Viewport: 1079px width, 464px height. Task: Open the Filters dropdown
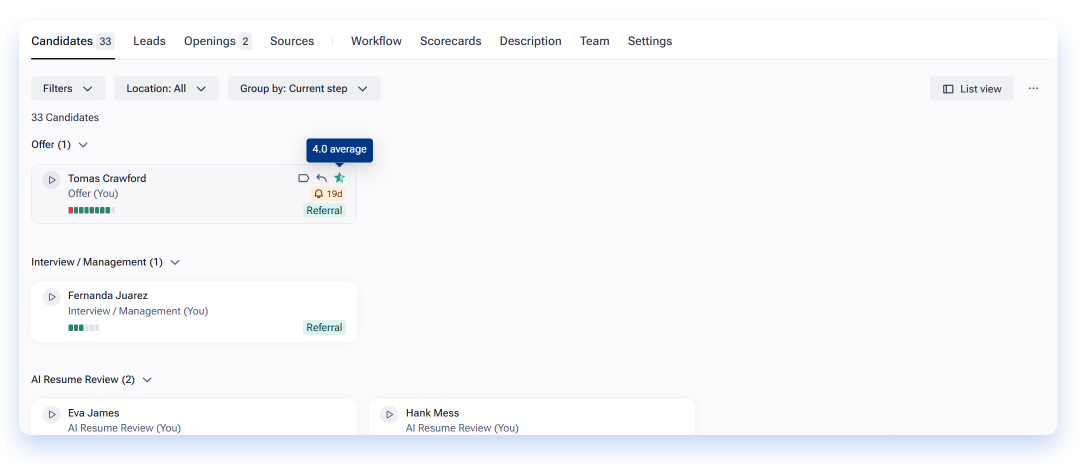point(68,89)
